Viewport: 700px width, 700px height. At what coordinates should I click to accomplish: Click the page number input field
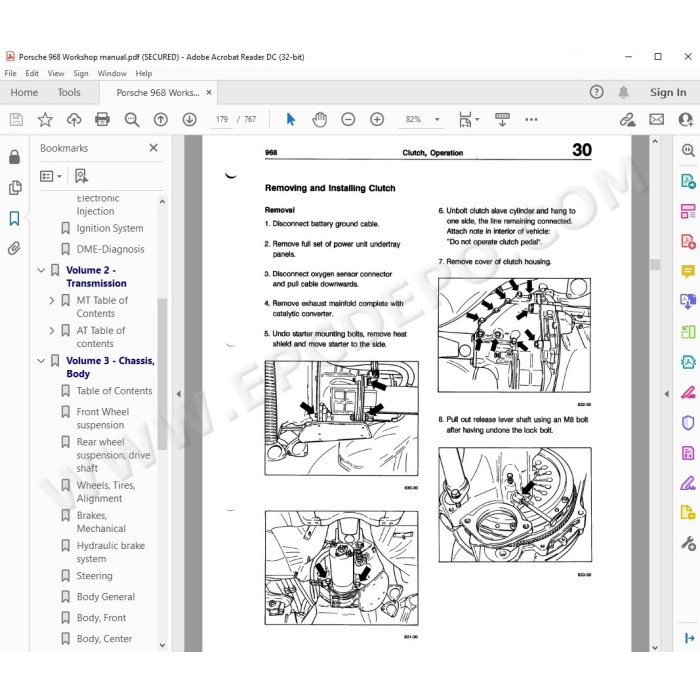click(221, 119)
